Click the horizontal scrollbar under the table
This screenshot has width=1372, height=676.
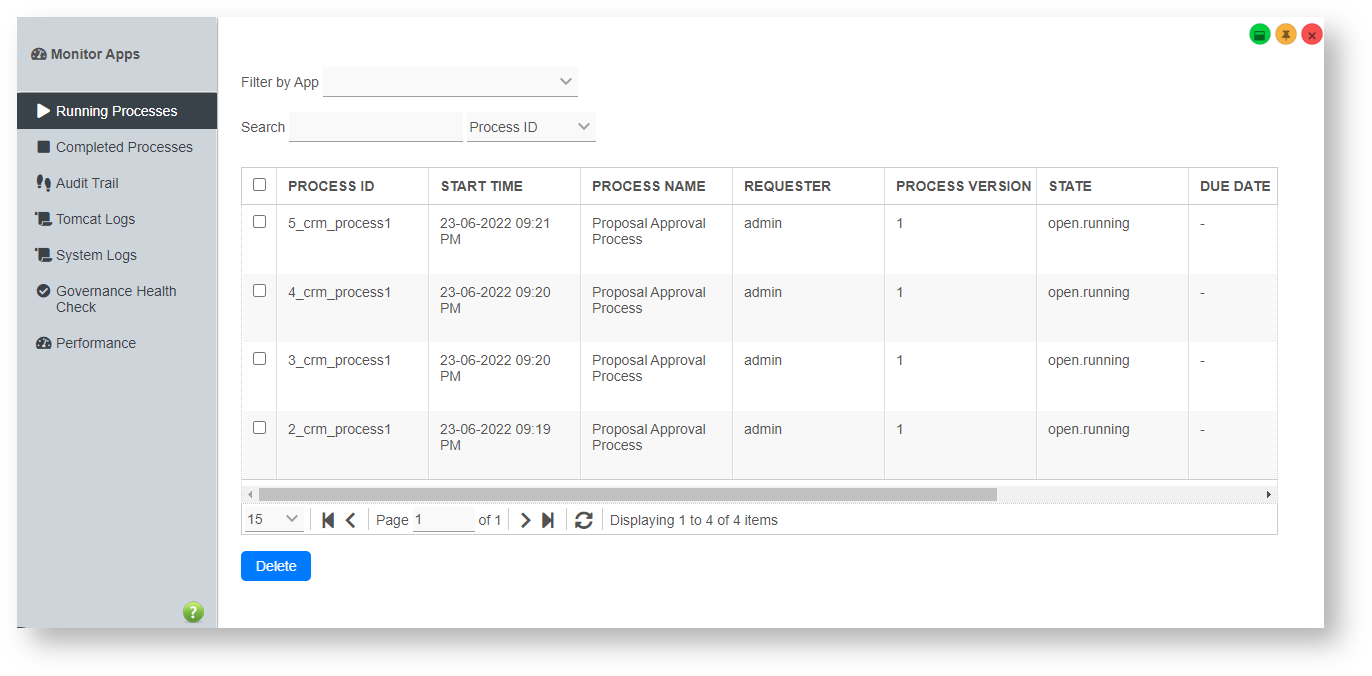pyautogui.click(x=627, y=494)
